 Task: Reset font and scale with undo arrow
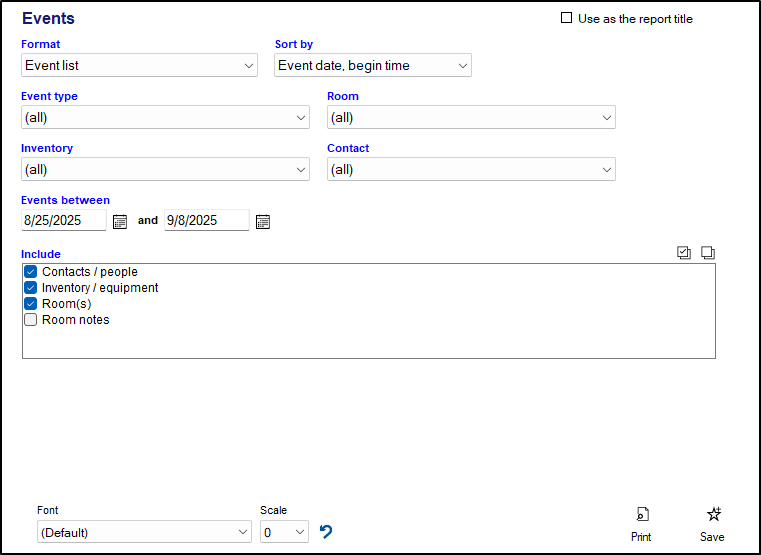pyautogui.click(x=326, y=532)
